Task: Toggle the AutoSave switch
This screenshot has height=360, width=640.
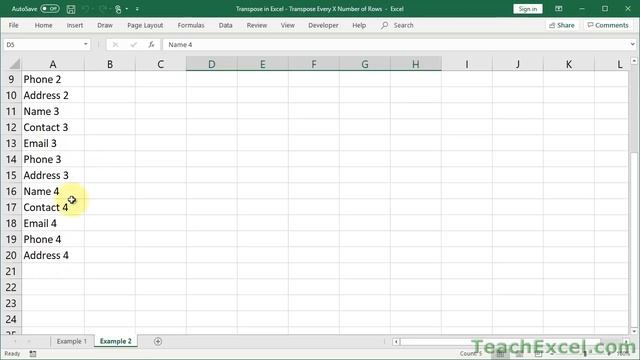Action: point(50,9)
